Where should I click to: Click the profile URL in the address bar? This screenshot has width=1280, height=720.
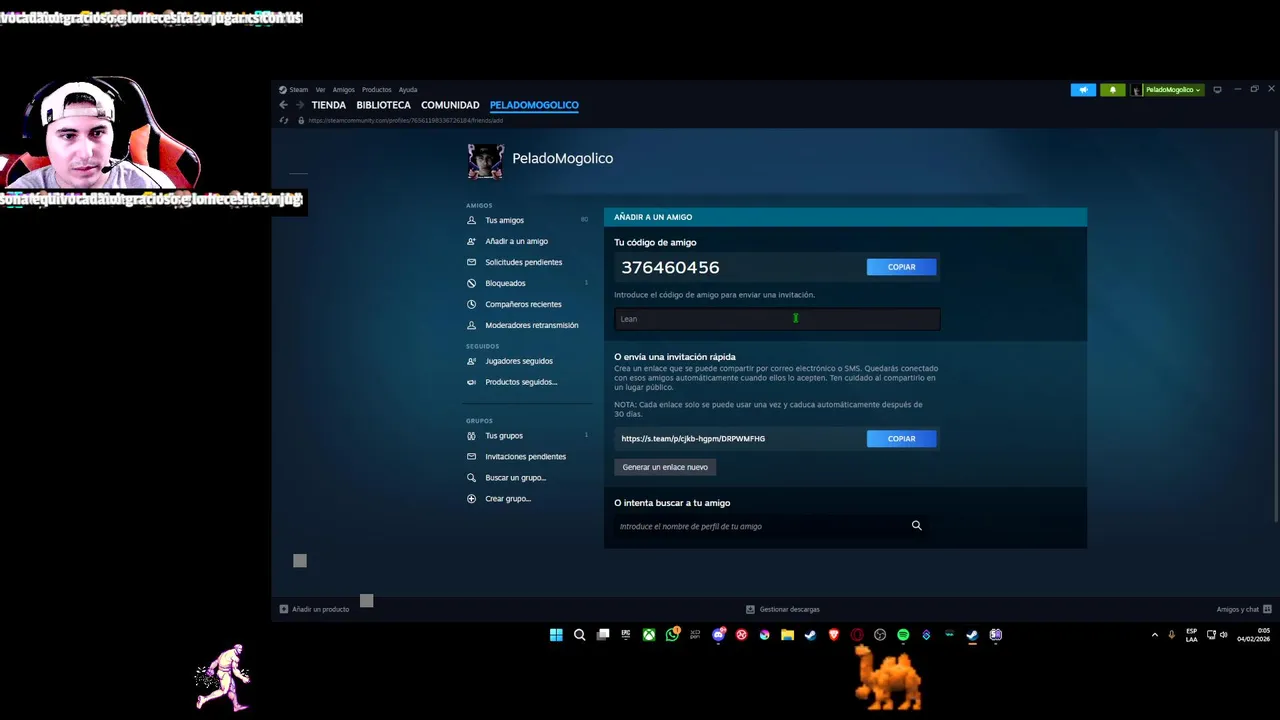point(405,121)
